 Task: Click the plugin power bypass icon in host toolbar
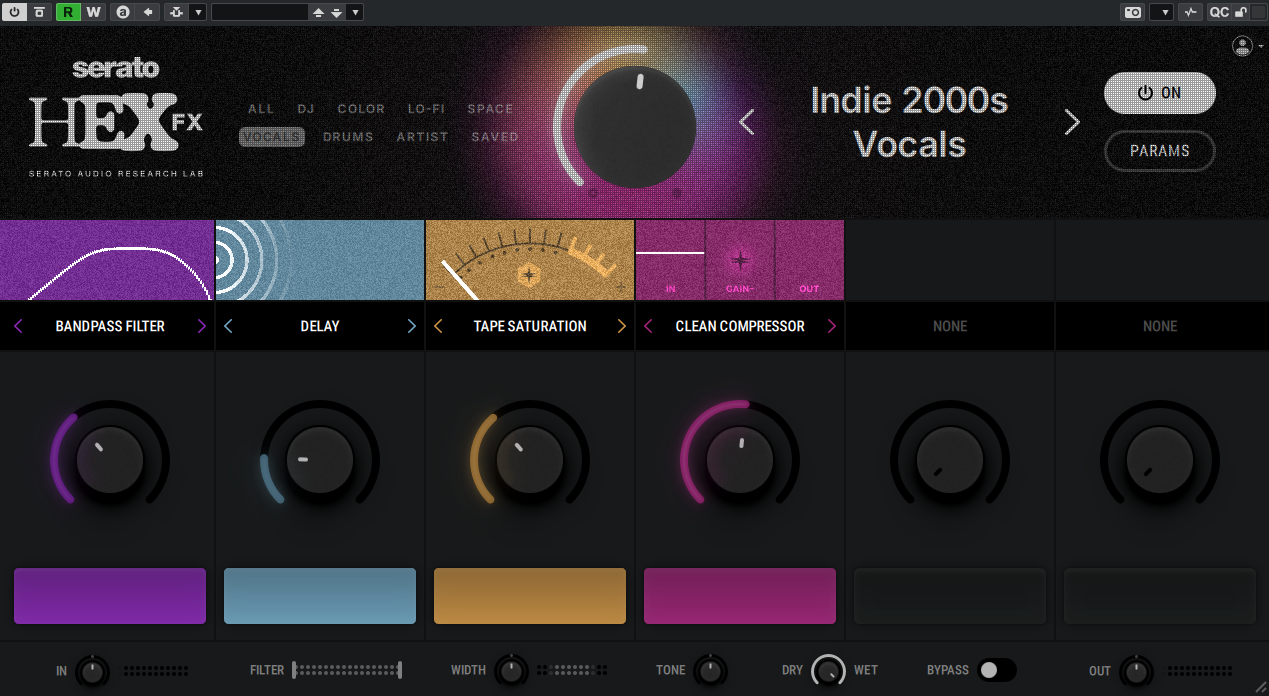(16, 12)
